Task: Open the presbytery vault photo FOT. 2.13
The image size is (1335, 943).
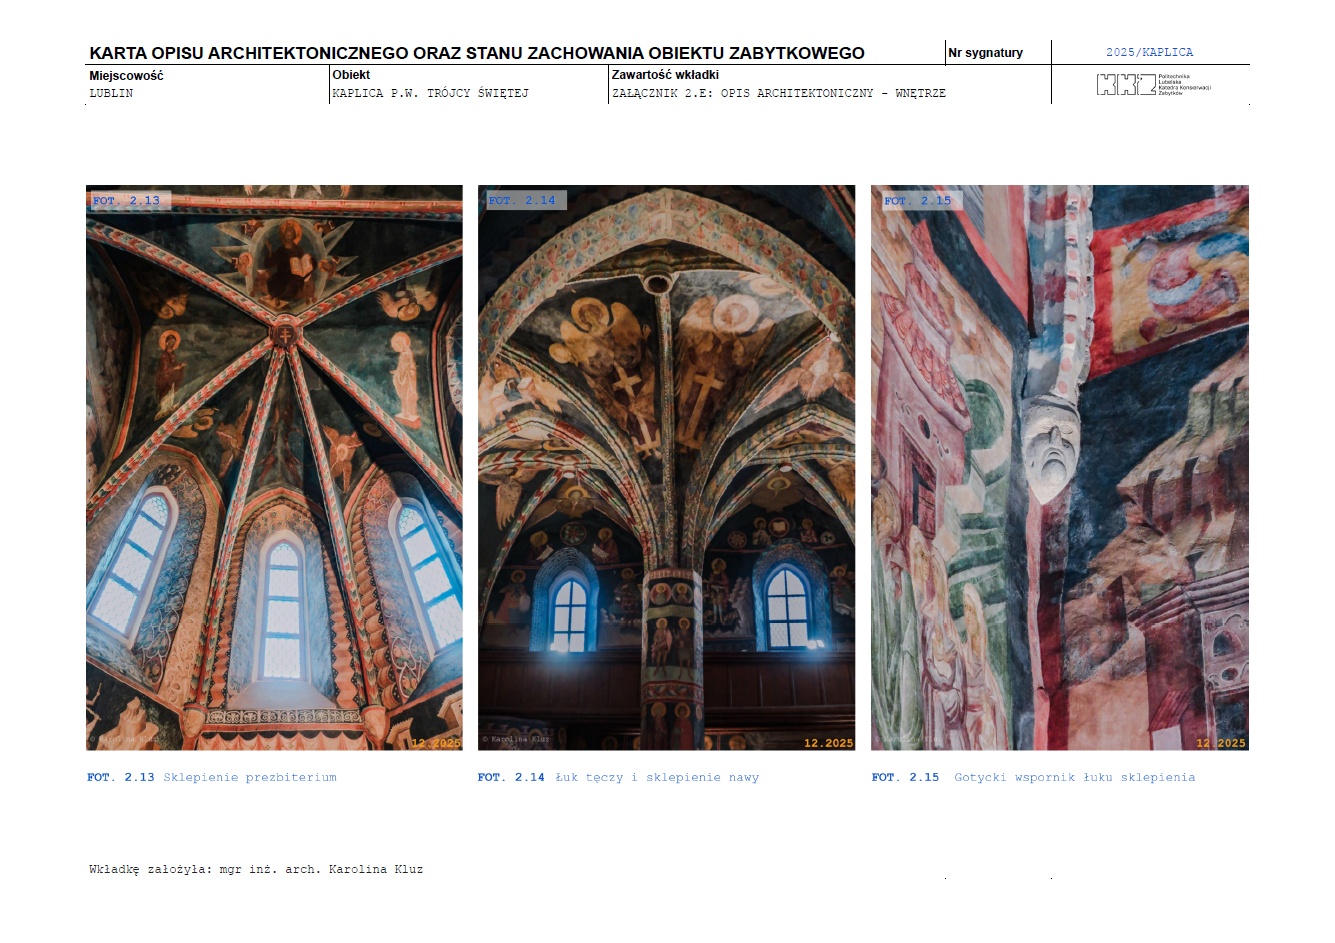Action: pyautogui.click(x=274, y=467)
